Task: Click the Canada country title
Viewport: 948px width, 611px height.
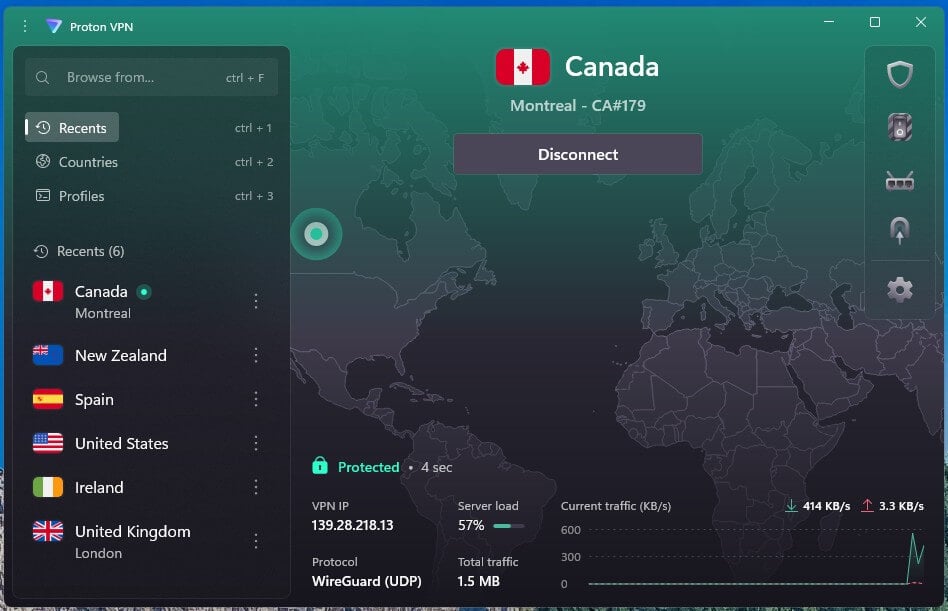Action: click(x=611, y=66)
